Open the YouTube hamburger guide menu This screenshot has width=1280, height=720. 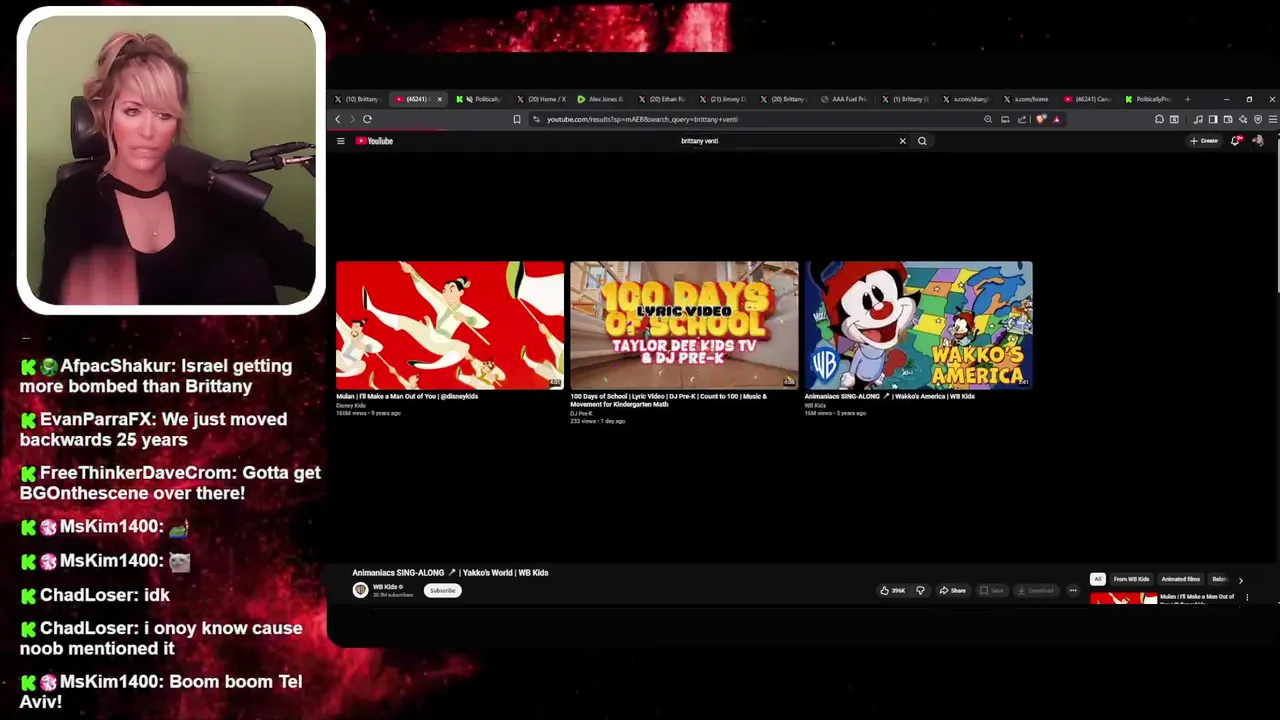click(x=341, y=141)
